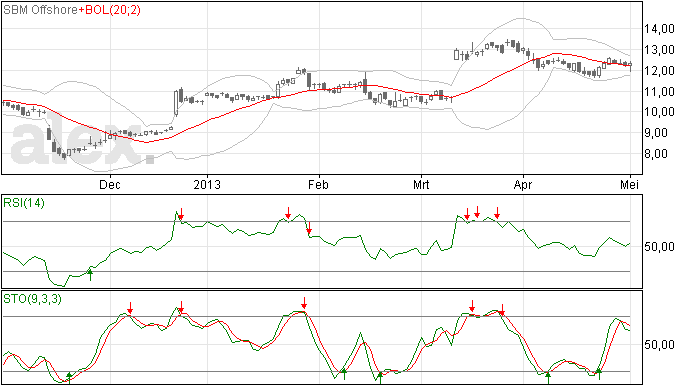The height and width of the screenshot is (387, 690).
Task: Click the Dec date axis label
Action: 110,184
